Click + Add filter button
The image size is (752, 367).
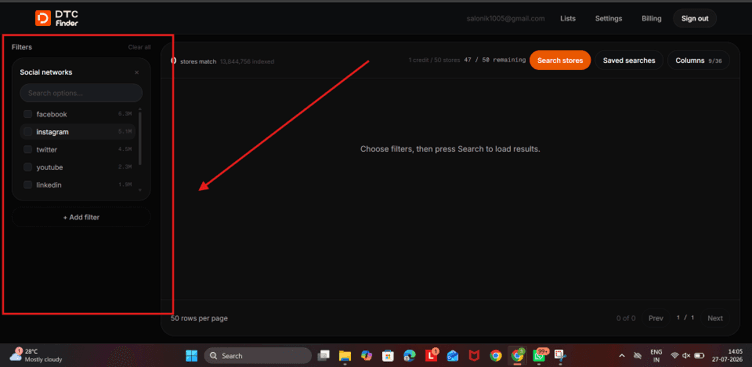pyautogui.click(x=81, y=217)
